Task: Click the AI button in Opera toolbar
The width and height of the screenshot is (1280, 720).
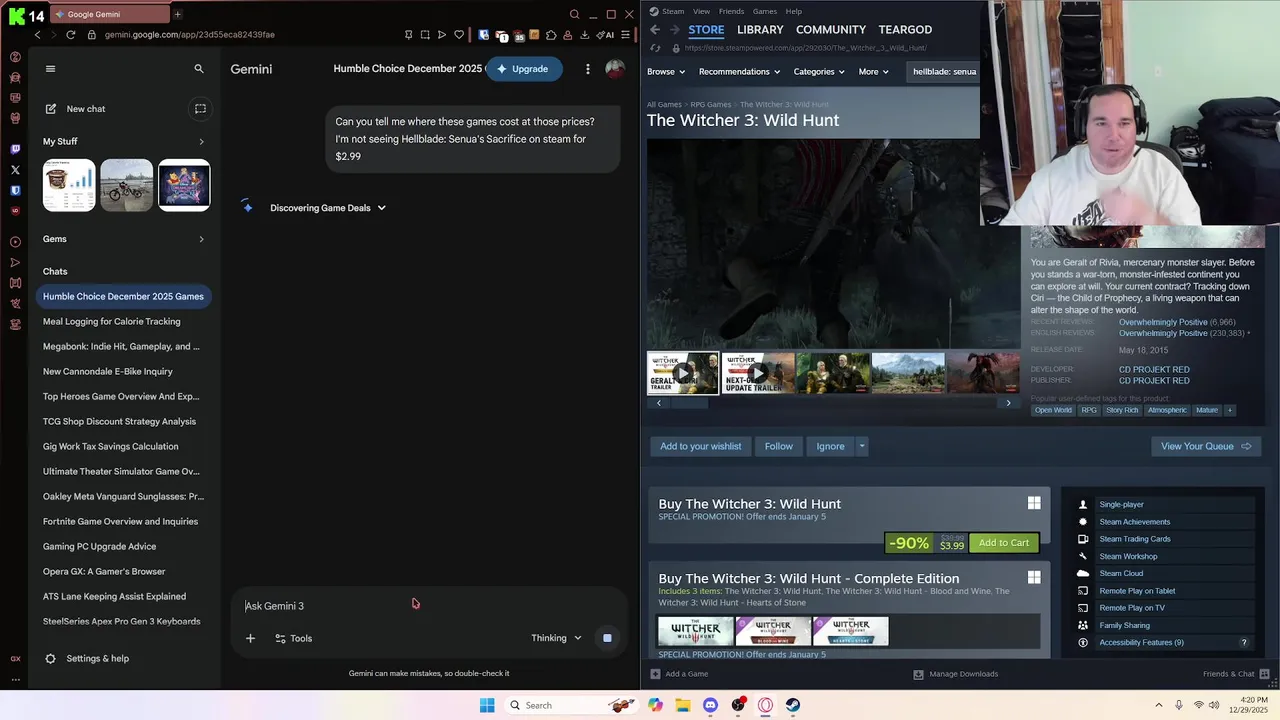Action: [606, 35]
